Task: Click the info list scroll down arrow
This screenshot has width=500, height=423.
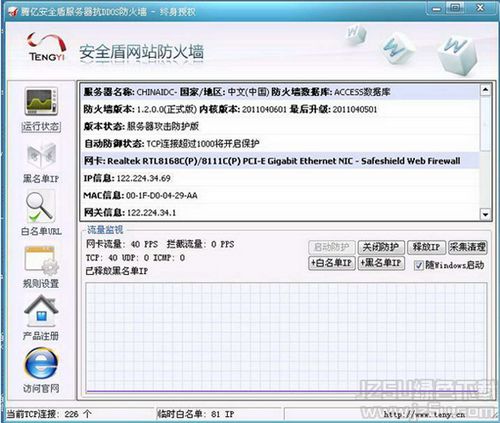Action: (485, 215)
